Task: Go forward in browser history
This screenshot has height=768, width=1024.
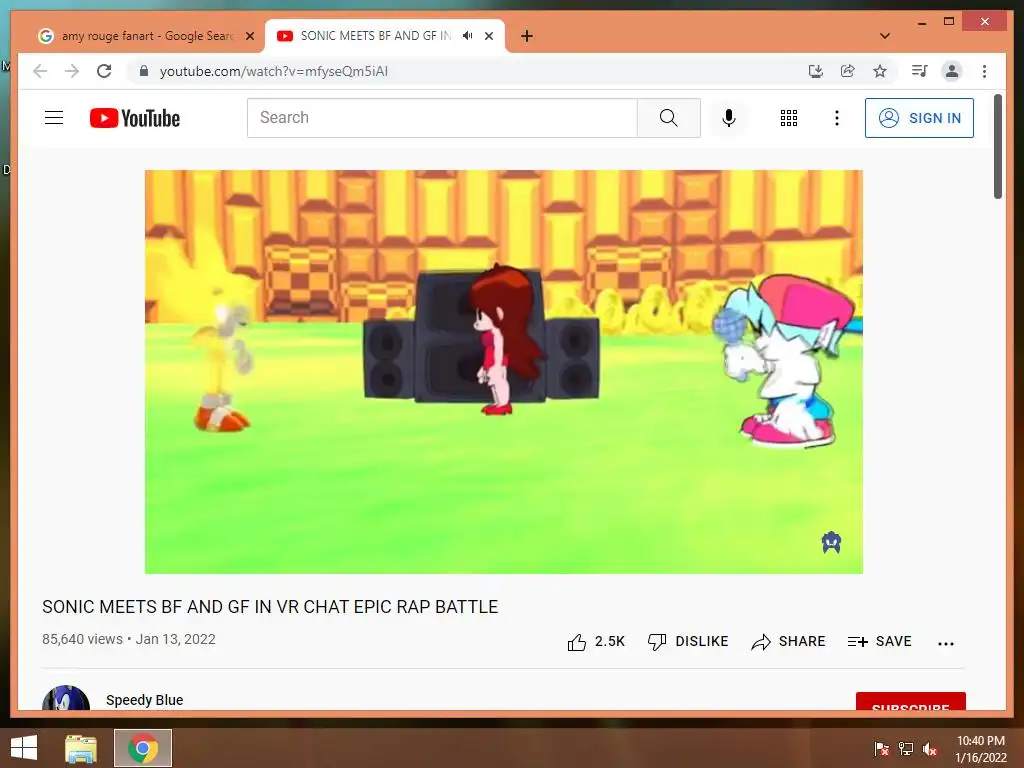Action: click(x=72, y=71)
